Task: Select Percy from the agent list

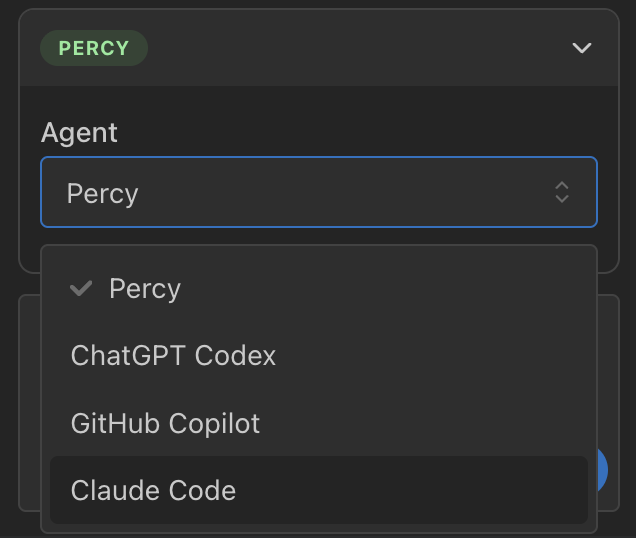Action: click(x=145, y=289)
